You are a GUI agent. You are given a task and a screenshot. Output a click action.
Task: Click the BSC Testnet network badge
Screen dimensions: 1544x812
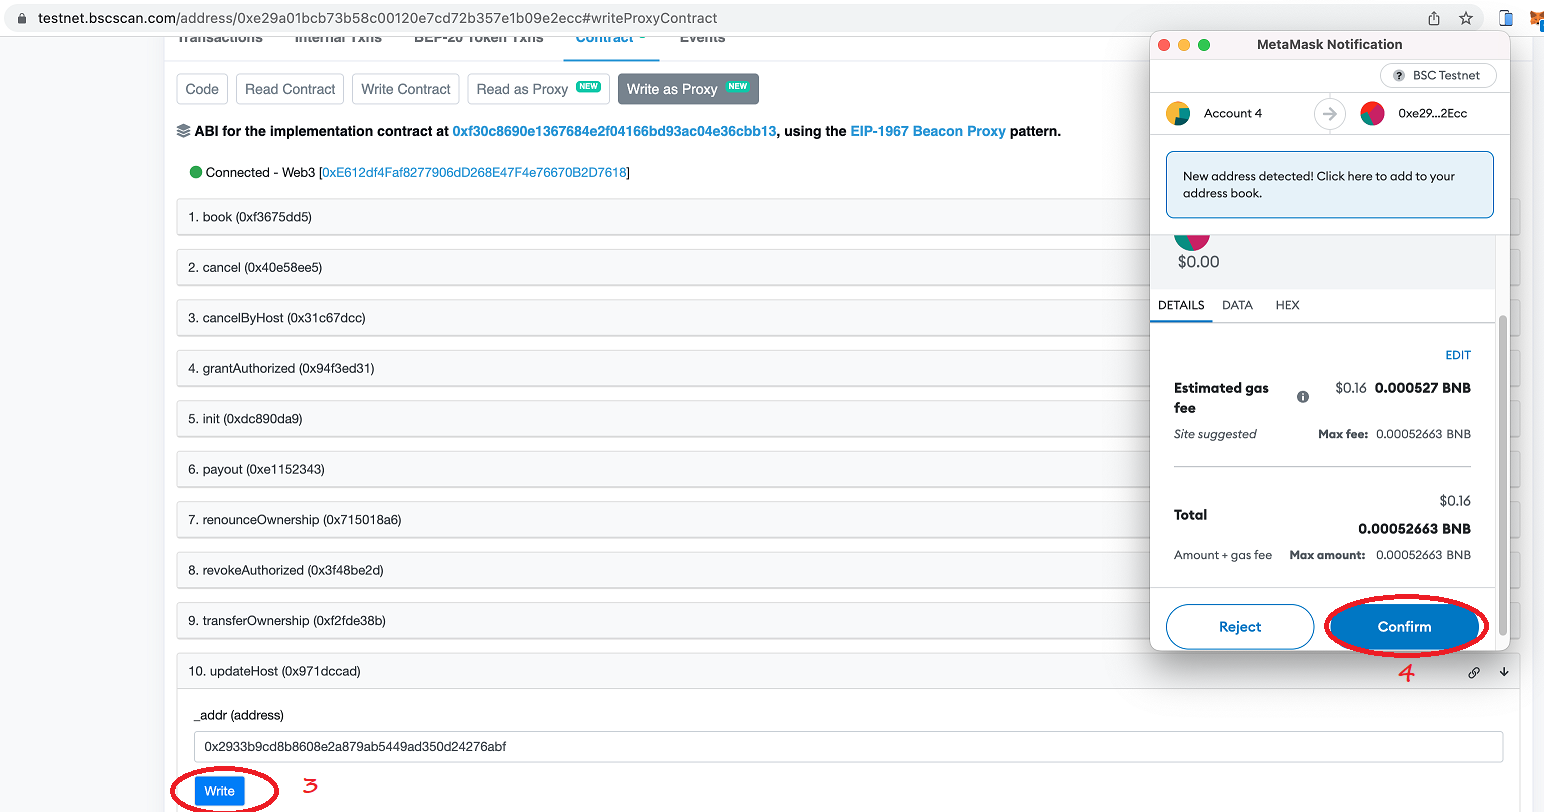coord(1438,75)
